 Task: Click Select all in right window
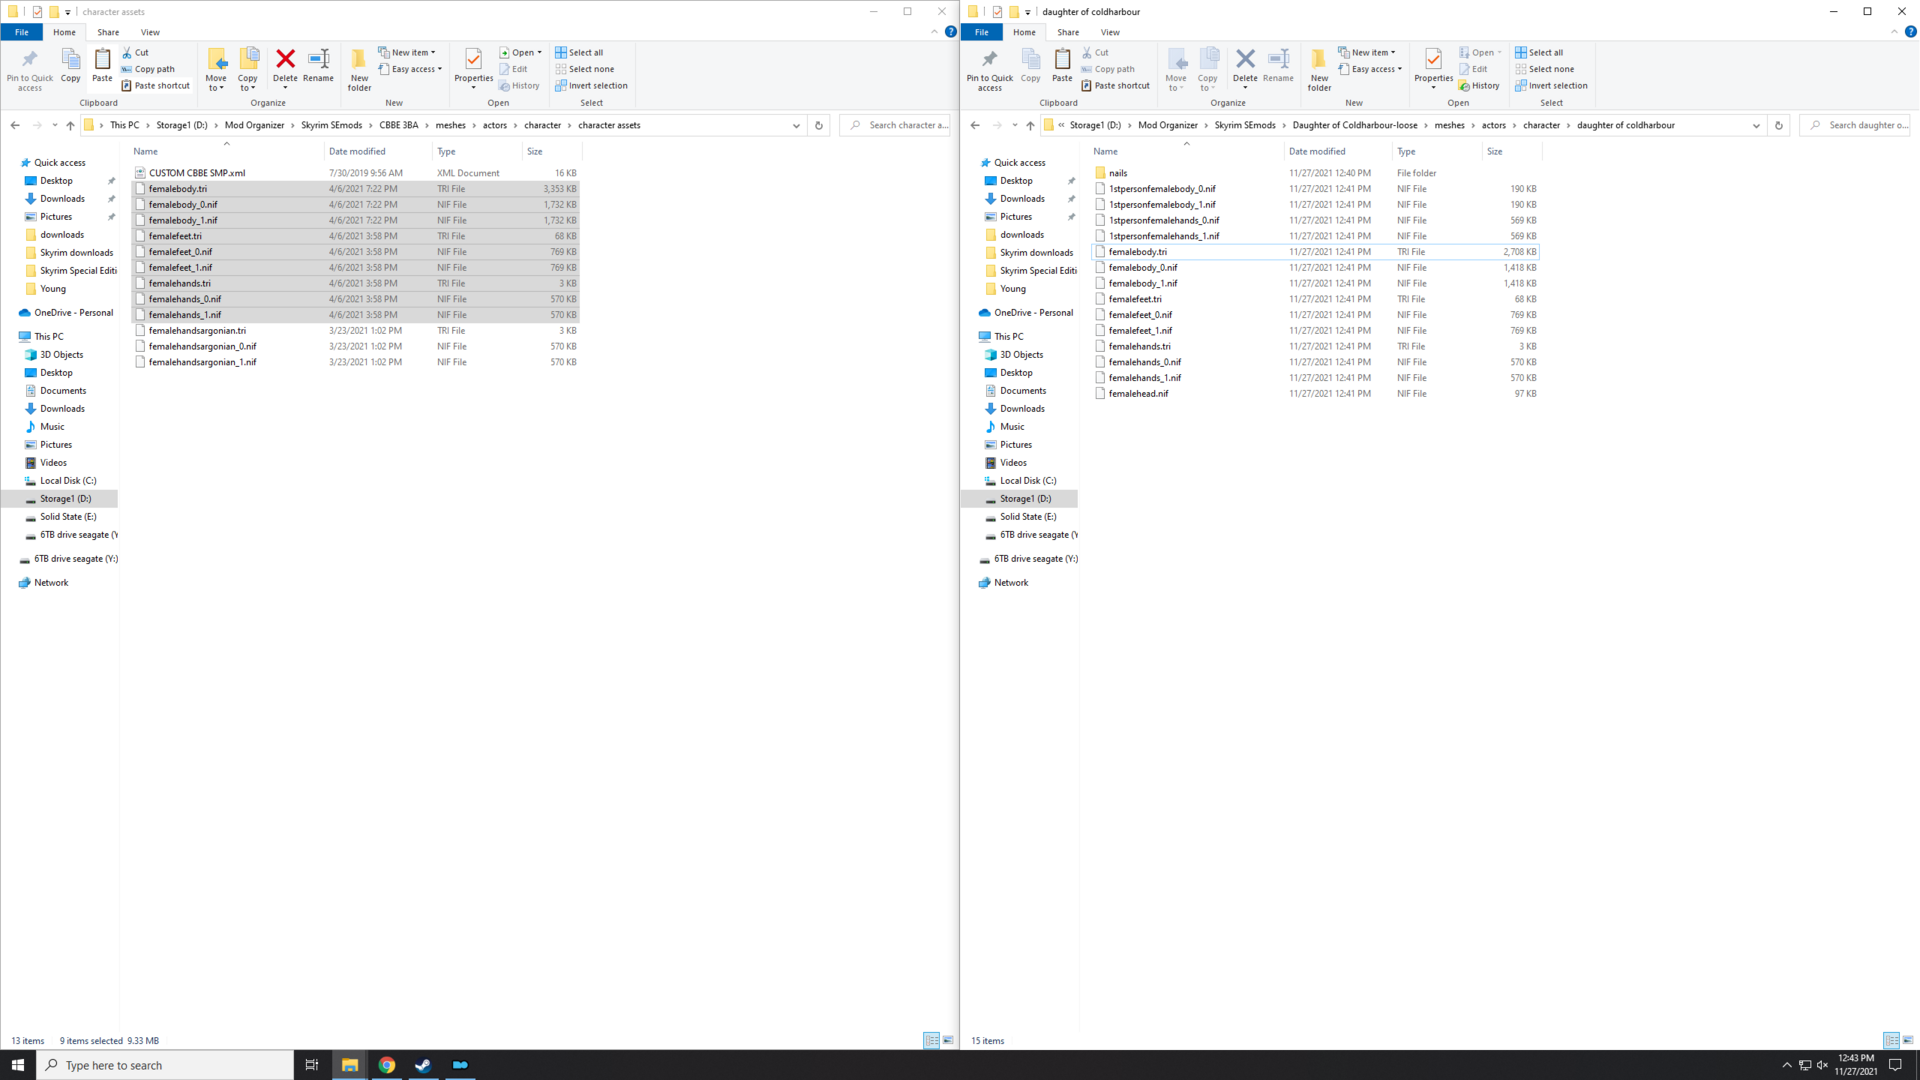coord(1539,53)
